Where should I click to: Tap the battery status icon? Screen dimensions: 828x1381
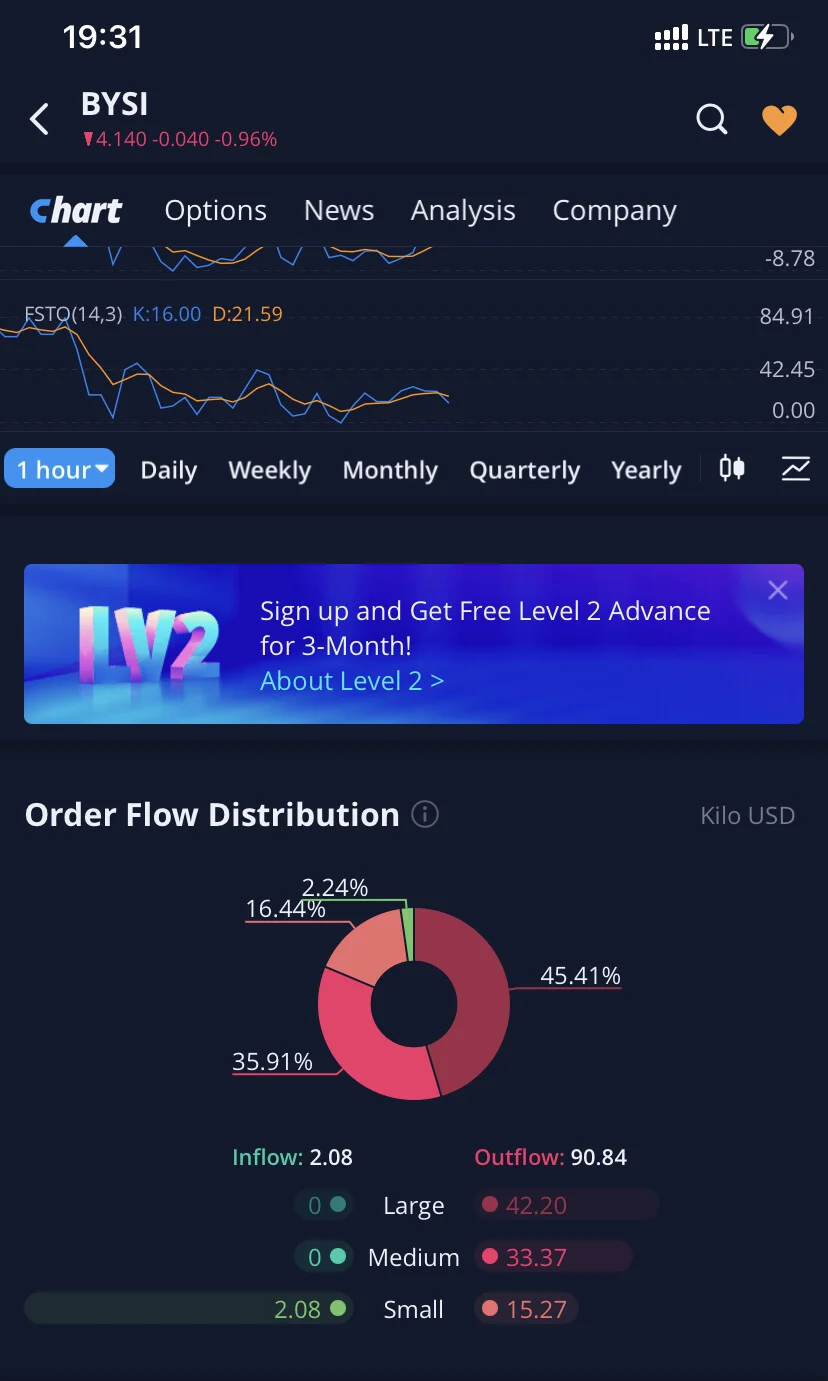coord(767,38)
